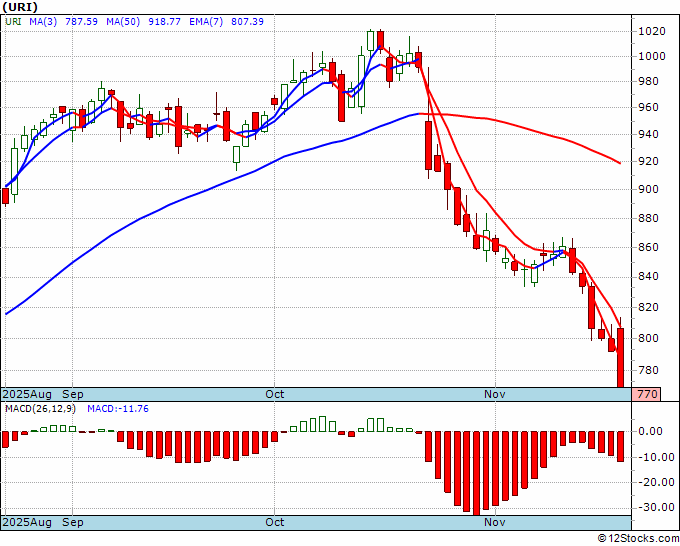The image size is (680, 546).
Task: Click the Sep label on MACD axis
Action: click(x=73, y=522)
